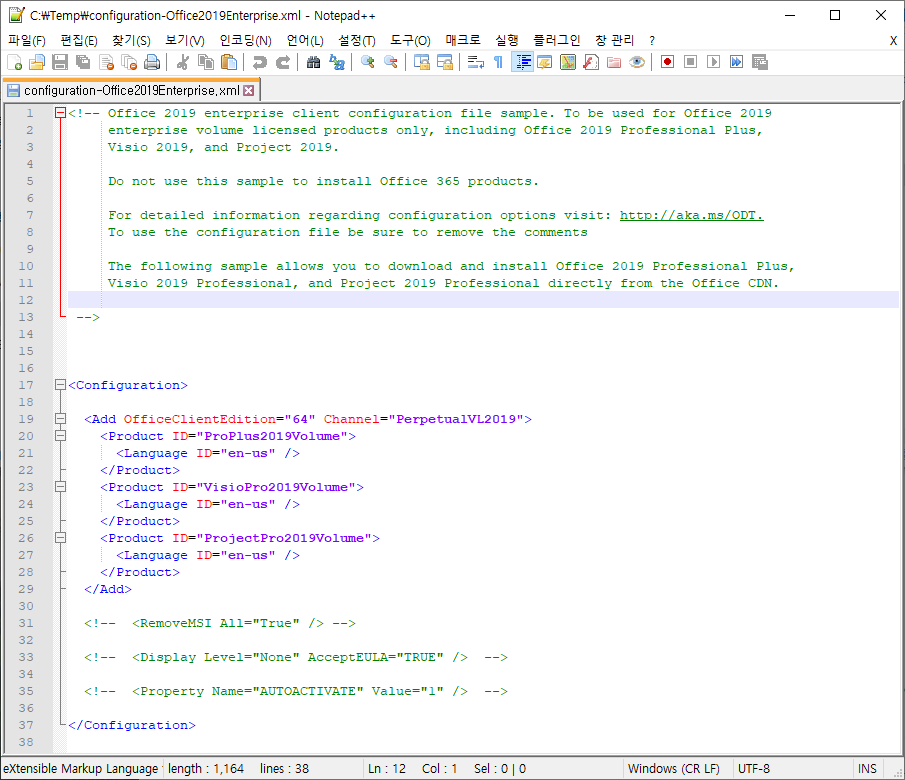
Task: Click the UTF-8 encoding status field
Action: 792,768
